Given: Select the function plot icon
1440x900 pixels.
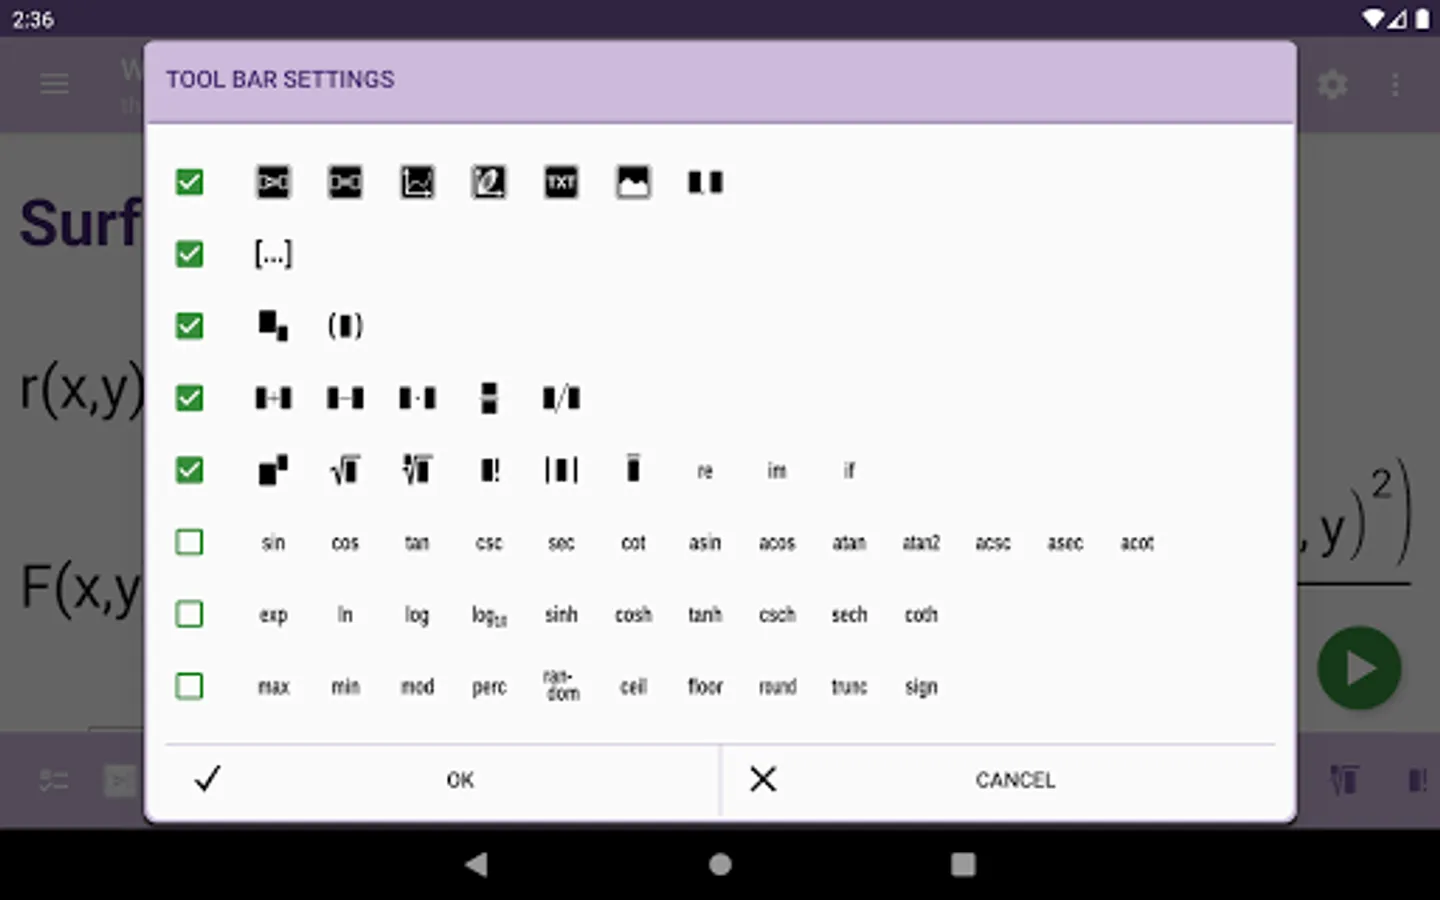Looking at the screenshot, I should pos(417,182).
